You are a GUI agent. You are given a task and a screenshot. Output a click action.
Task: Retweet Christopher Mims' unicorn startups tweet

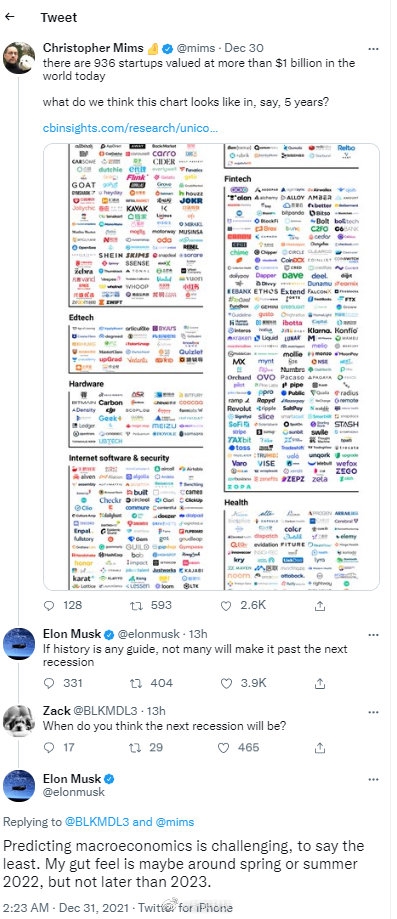point(135,605)
